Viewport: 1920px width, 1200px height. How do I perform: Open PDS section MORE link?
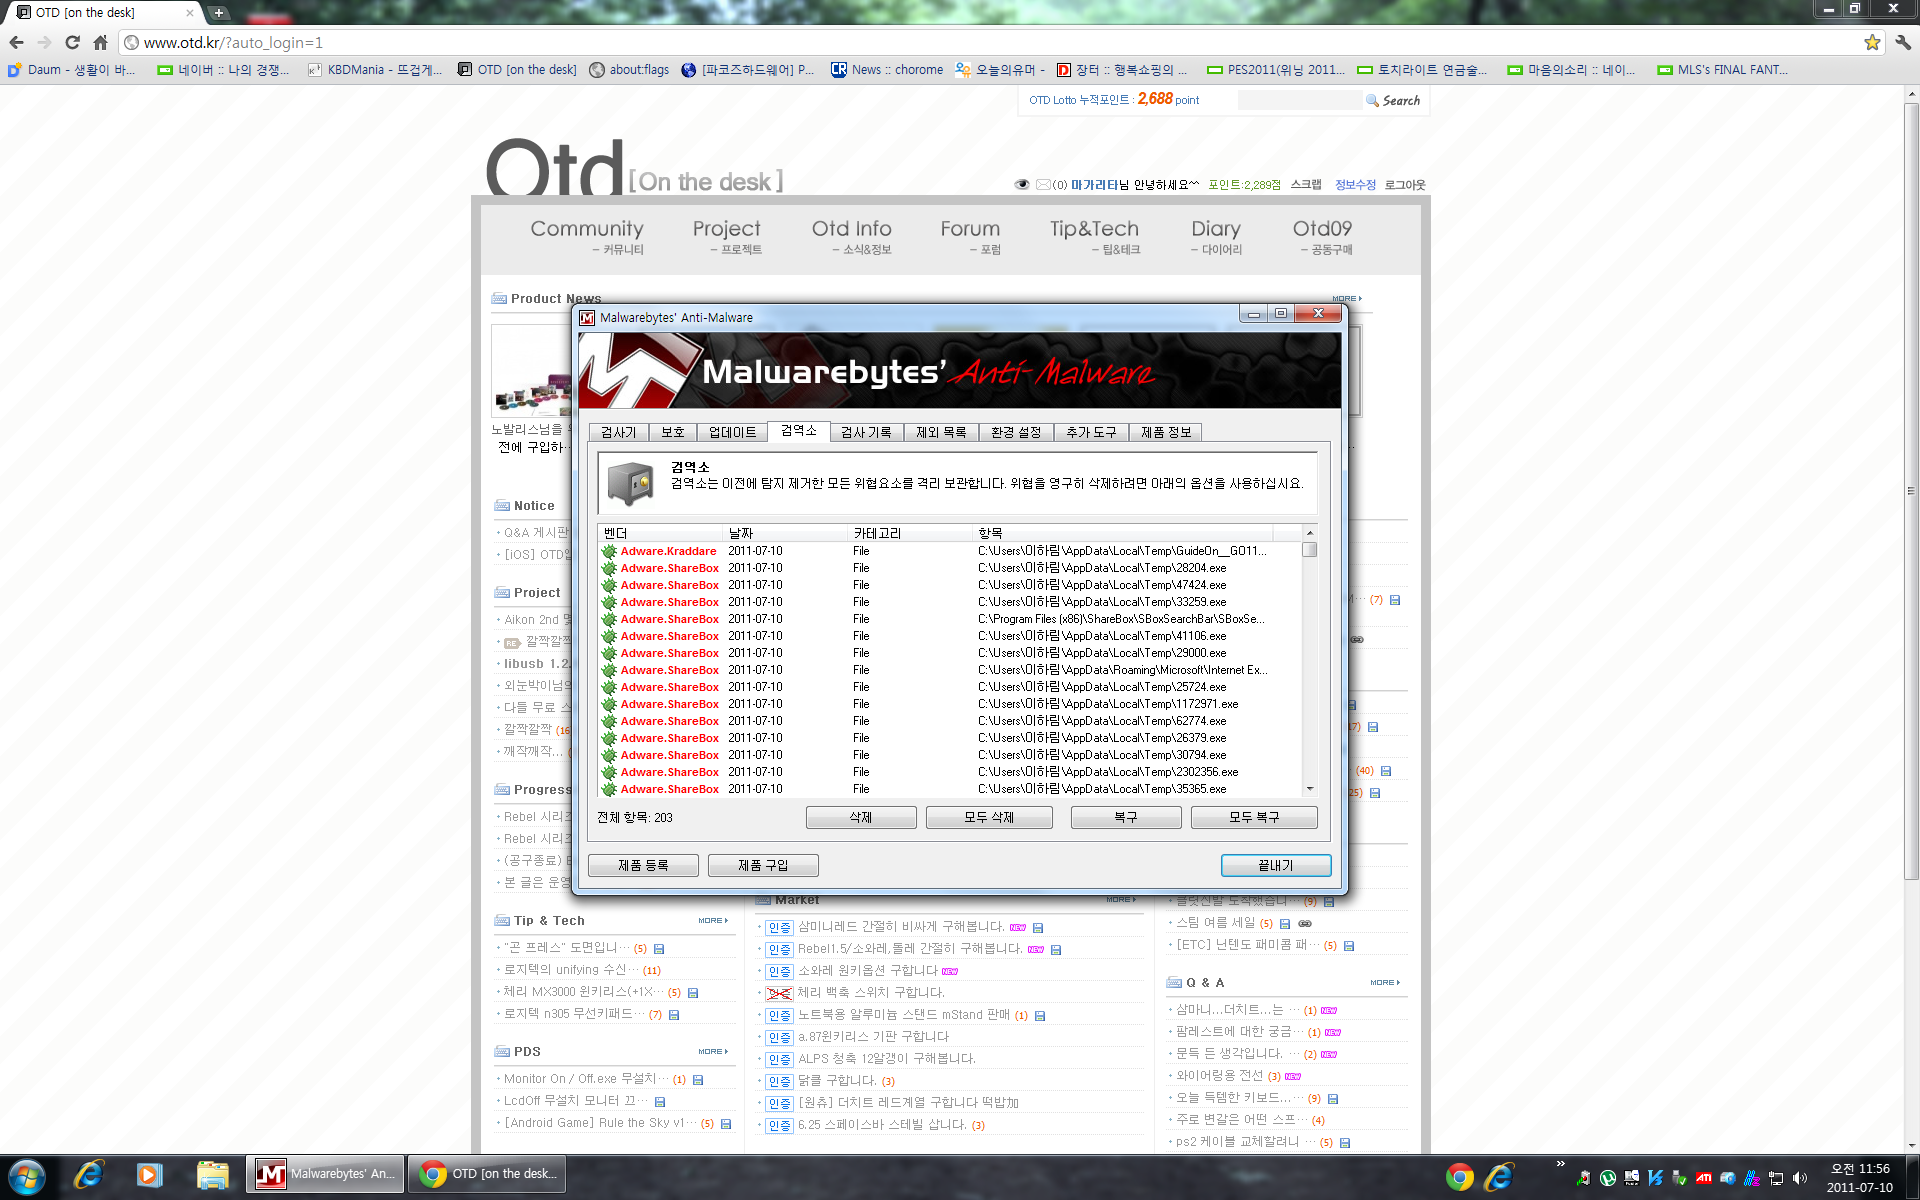(x=713, y=1052)
